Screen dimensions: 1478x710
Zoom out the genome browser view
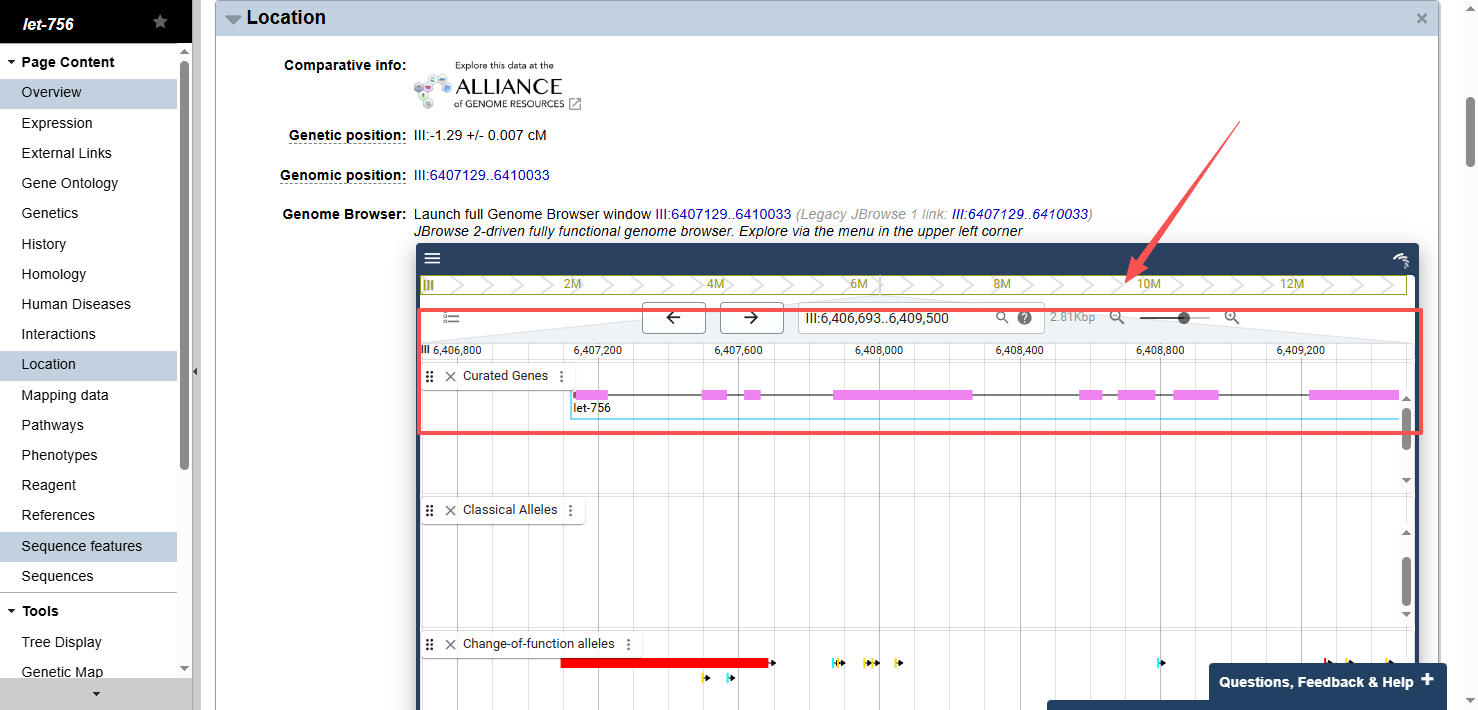1117,318
